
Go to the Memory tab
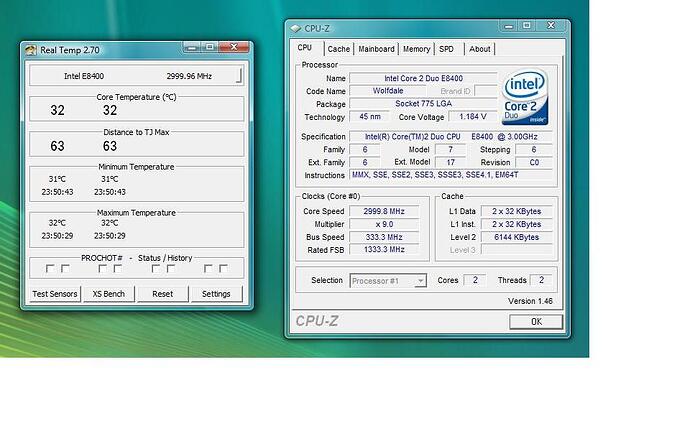coord(416,49)
